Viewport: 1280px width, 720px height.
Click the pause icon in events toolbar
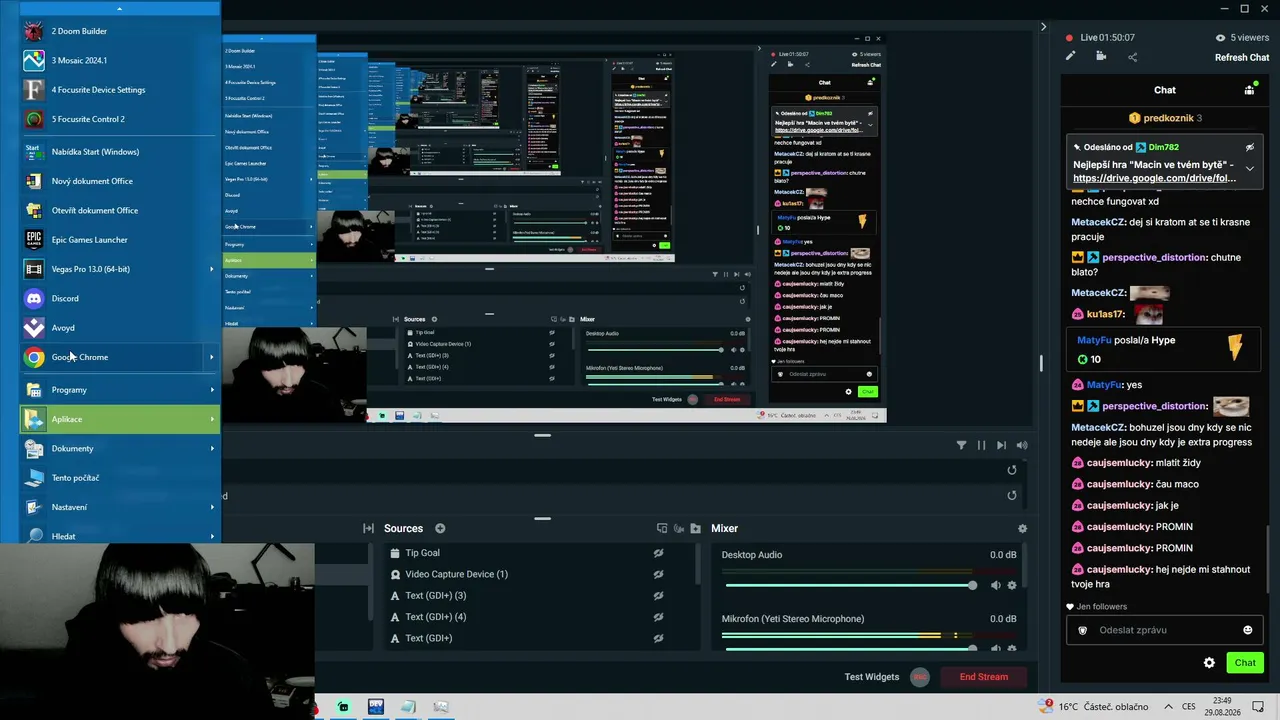[x=981, y=445]
